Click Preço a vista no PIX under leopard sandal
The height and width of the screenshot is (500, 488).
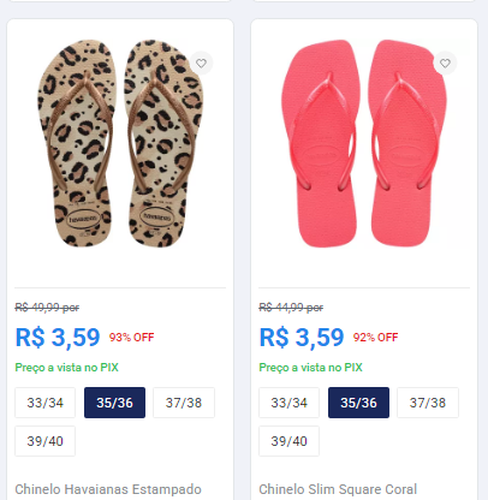[x=67, y=368]
